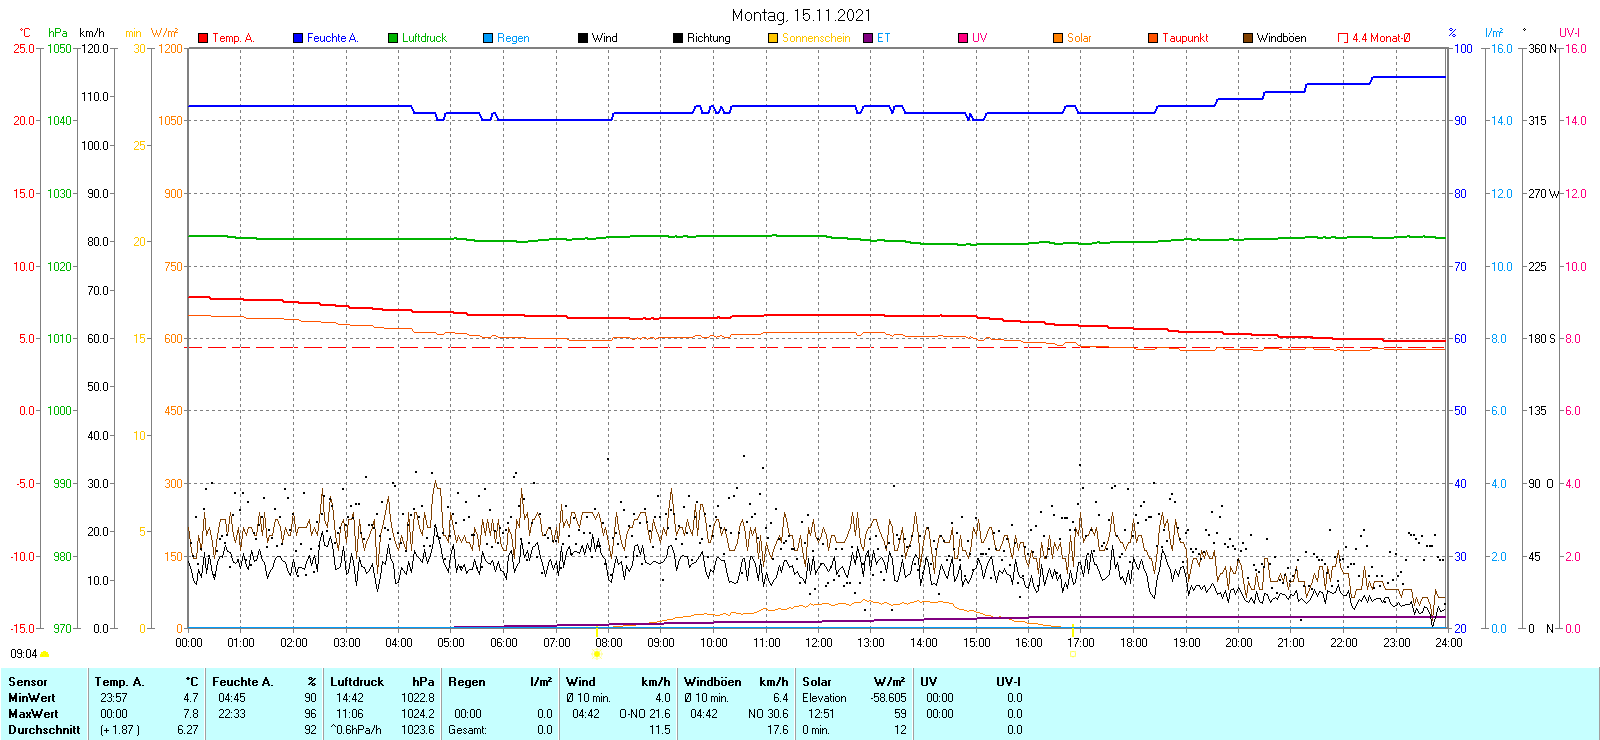1600x740 pixels.
Task: Click the minimum pressure value '1022.8'
Action: point(418,698)
